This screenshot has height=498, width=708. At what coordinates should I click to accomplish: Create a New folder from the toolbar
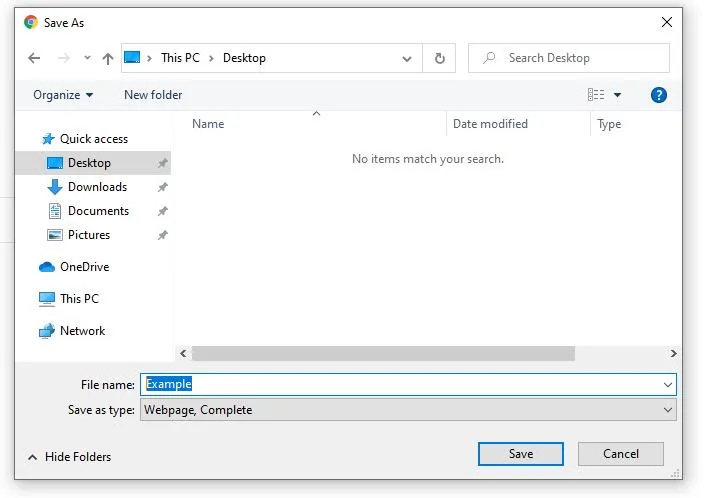coord(153,95)
